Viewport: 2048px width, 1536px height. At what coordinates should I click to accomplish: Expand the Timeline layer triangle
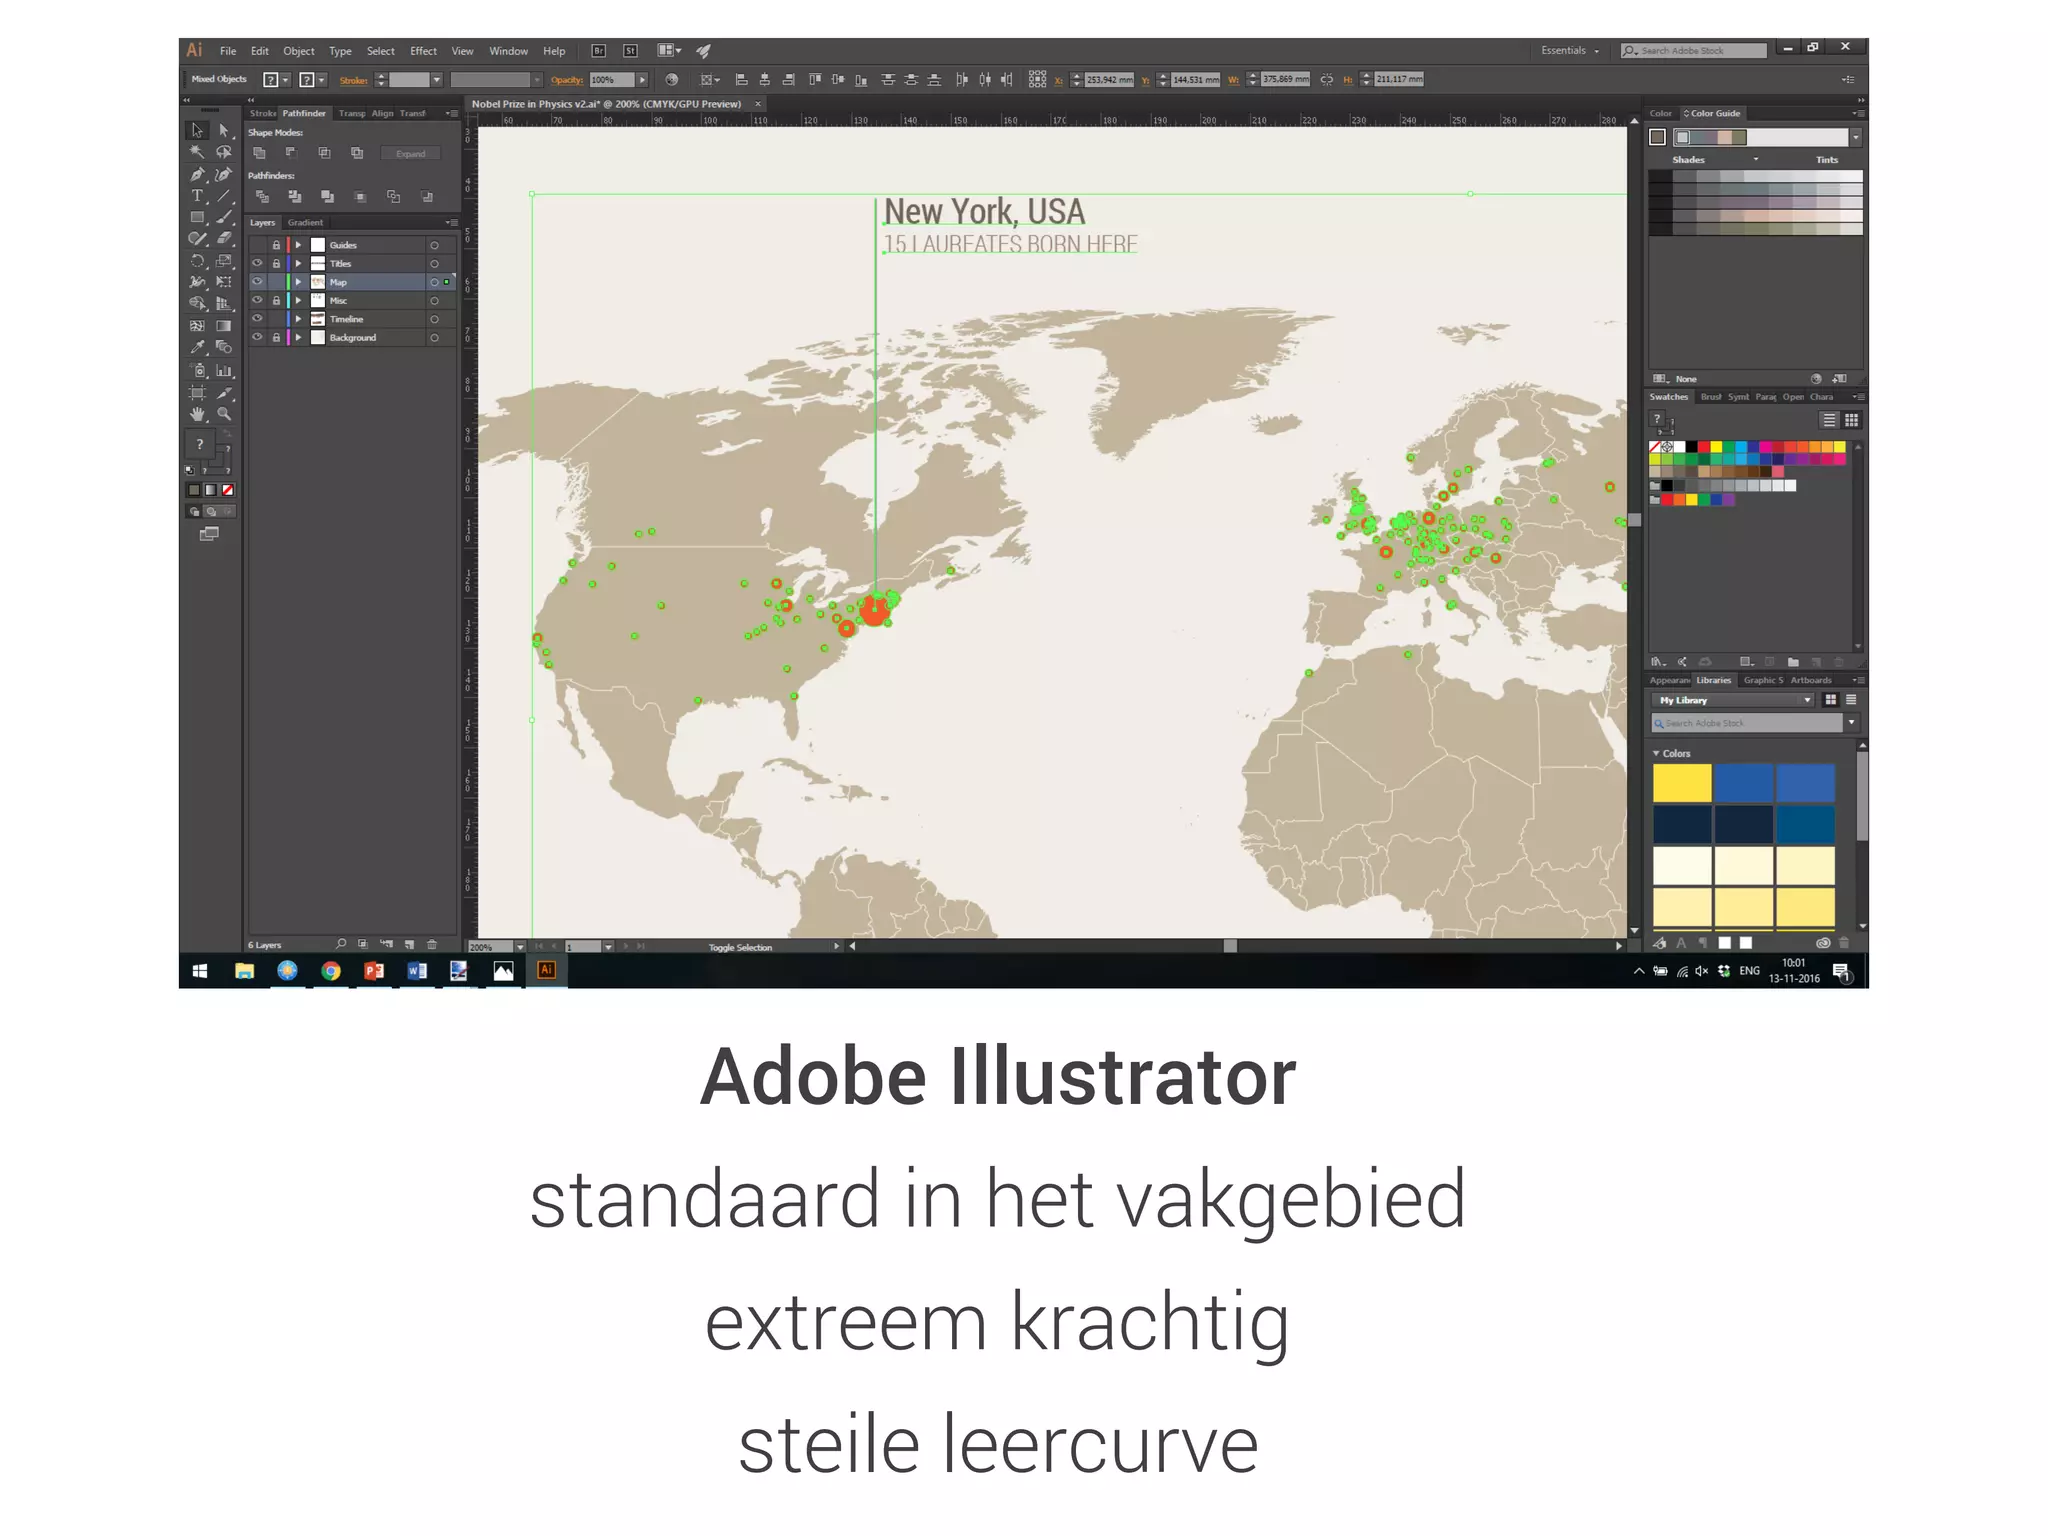[298, 319]
